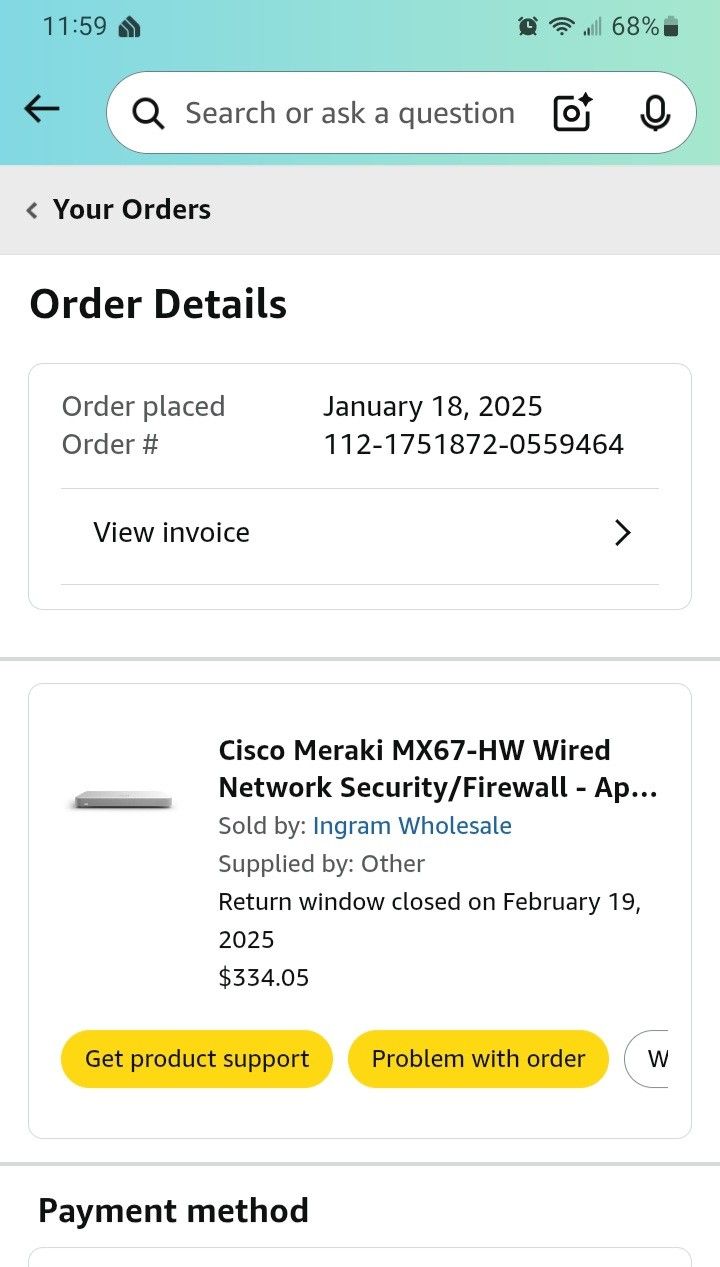Tap the search magnifier icon
The height and width of the screenshot is (1267, 720).
[148, 114]
